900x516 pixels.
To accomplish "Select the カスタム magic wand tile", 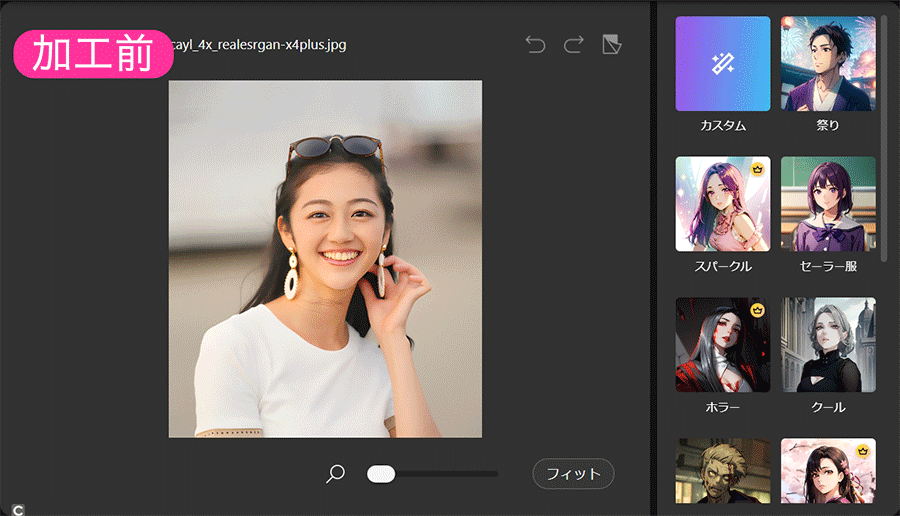I will 722,63.
